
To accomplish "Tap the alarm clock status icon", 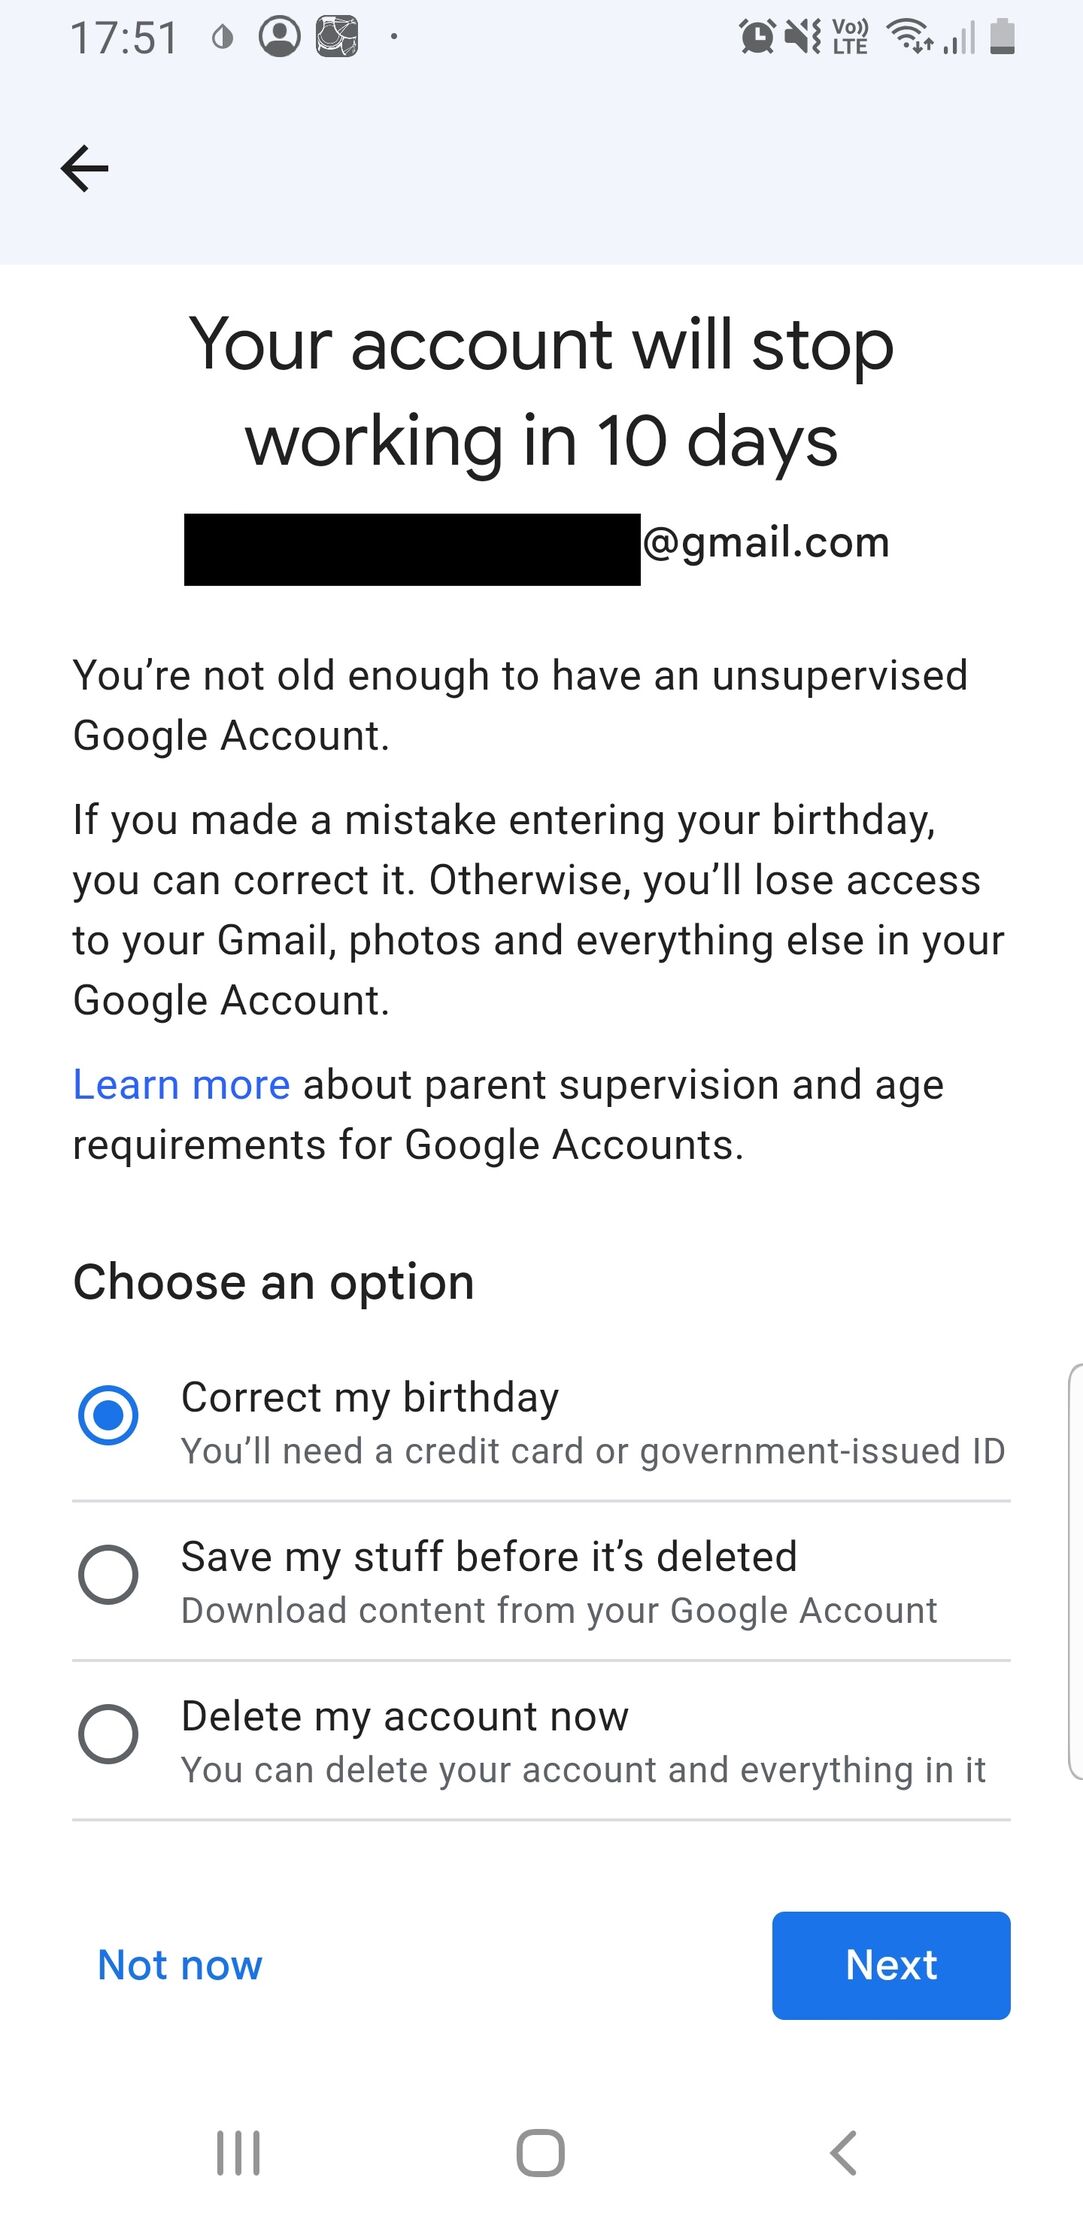I will pos(757,38).
